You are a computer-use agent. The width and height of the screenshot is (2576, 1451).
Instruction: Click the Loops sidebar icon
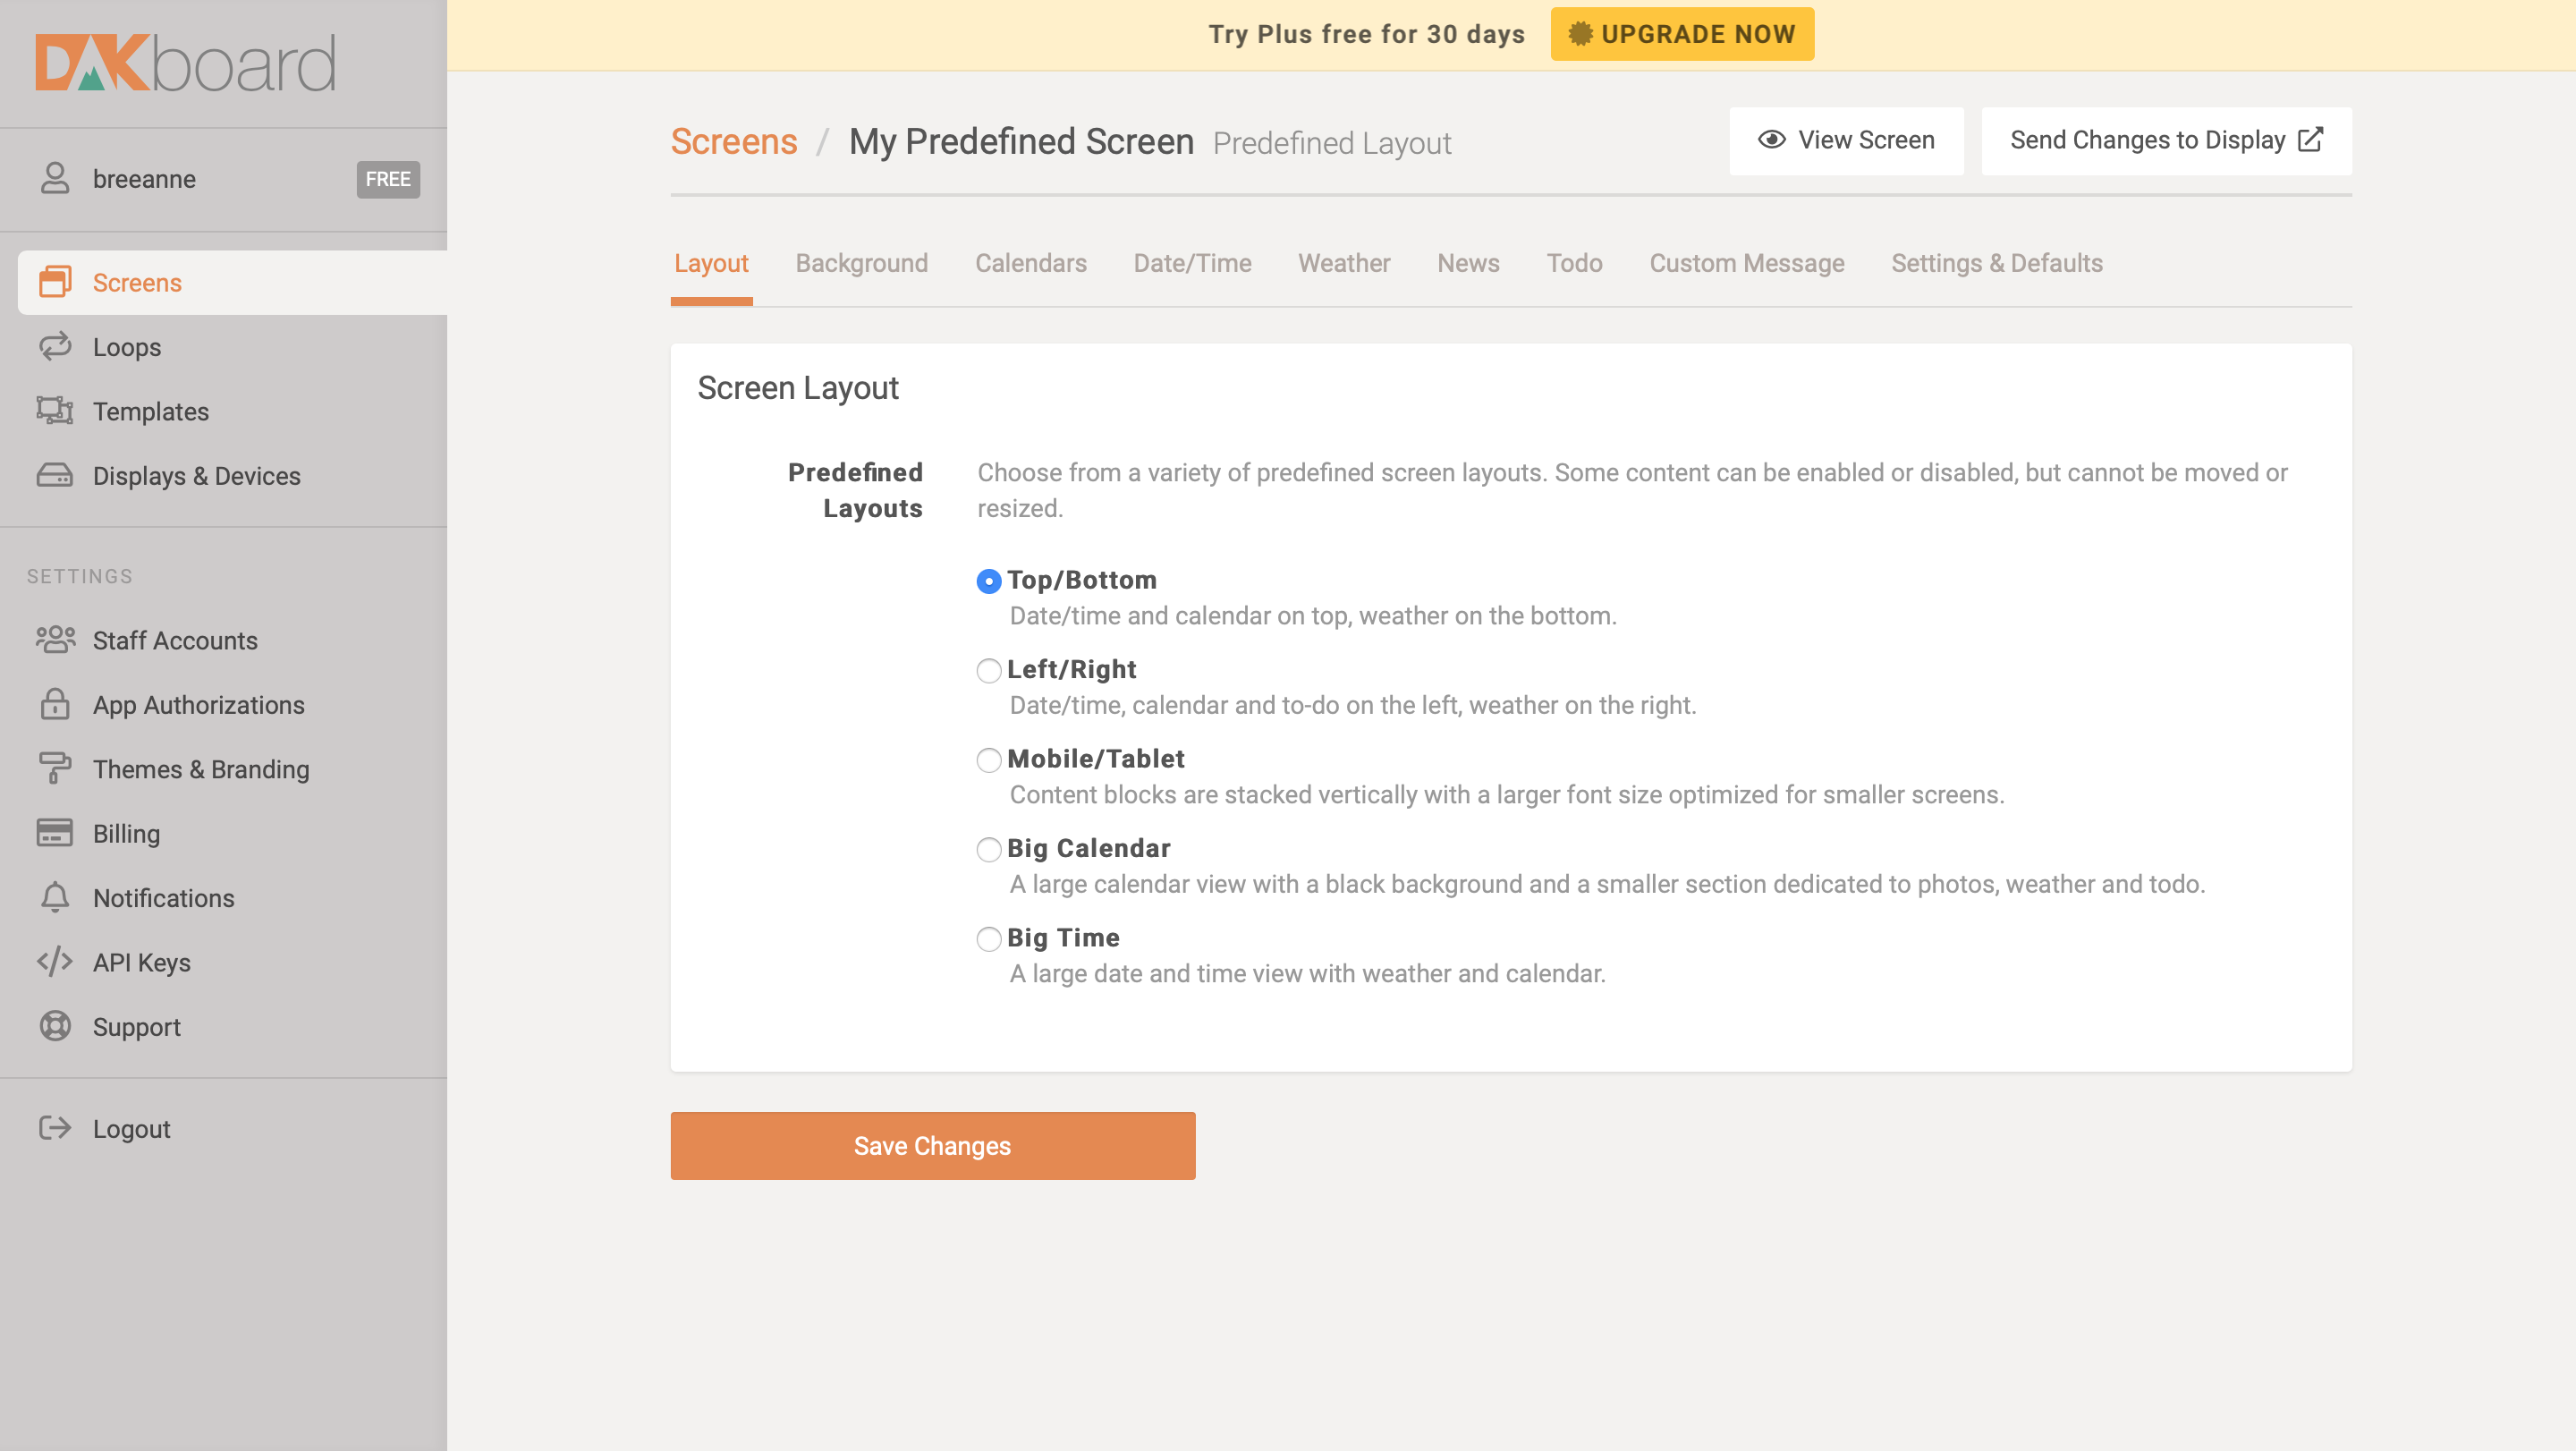tap(55, 346)
